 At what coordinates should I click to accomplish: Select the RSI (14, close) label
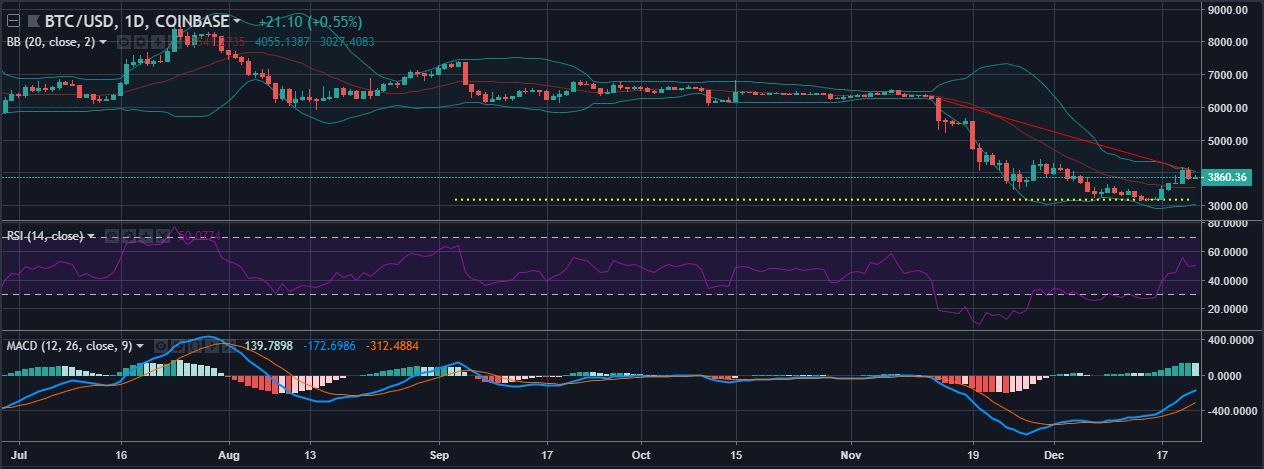45,236
